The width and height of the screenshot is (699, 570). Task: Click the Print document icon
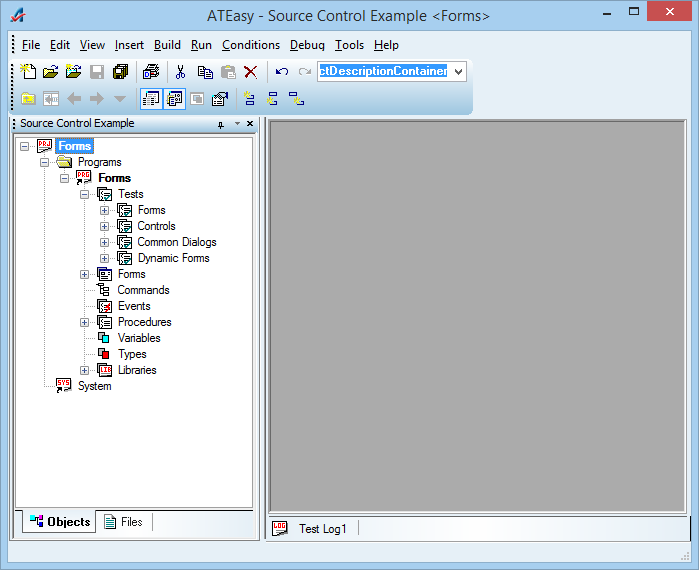pyautogui.click(x=151, y=72)
